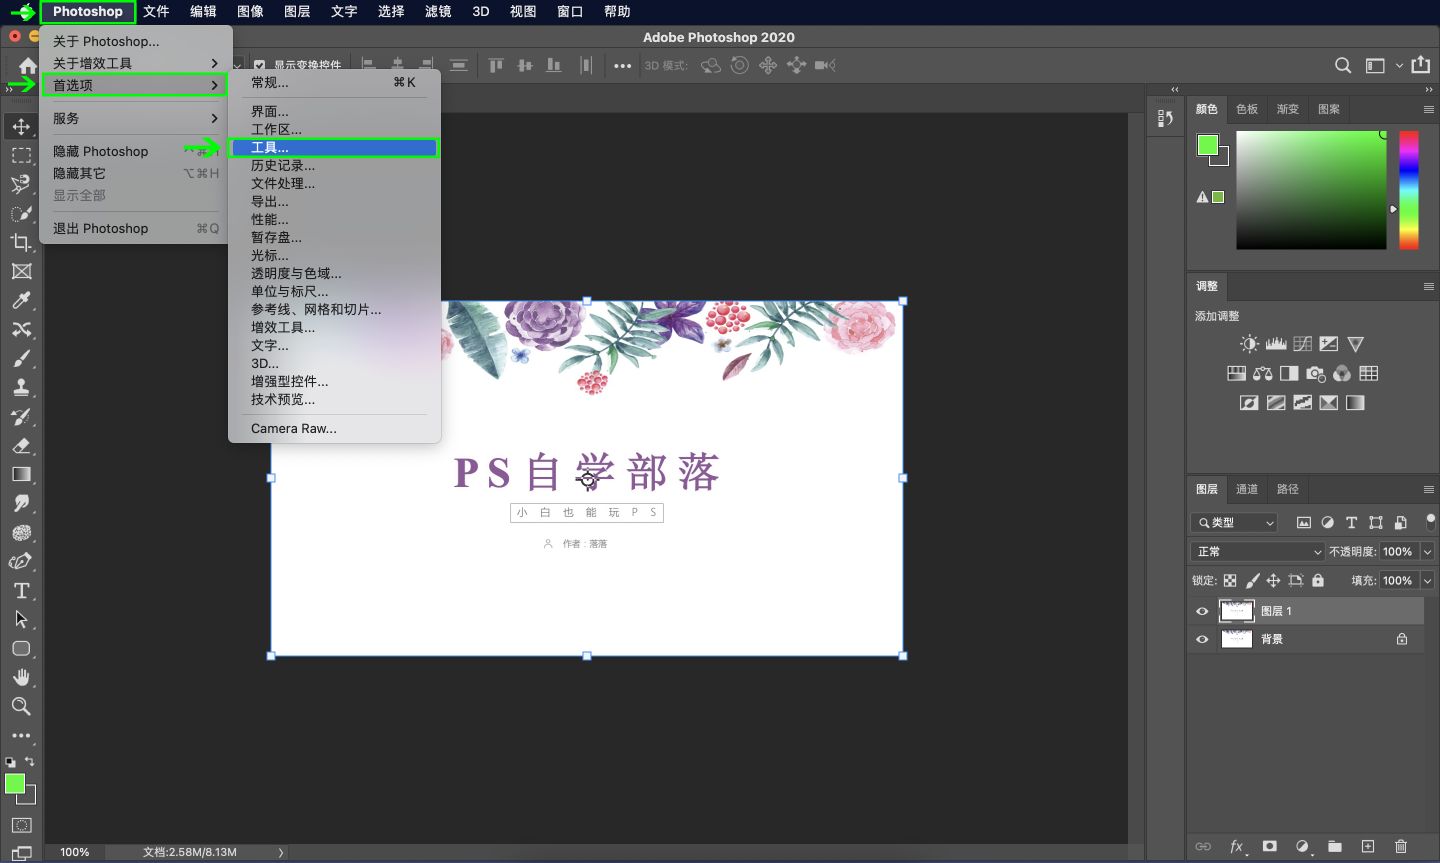Hide the 背景 layer

pyautogui.click(x=1202, y=639)
